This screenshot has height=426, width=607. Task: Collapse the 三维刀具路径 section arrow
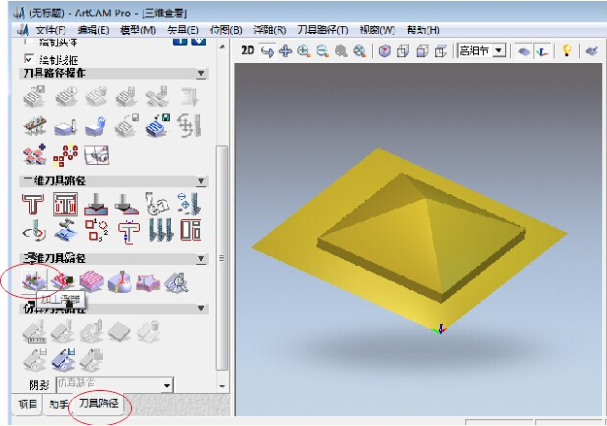pyautogui.click(x=201, y=258)
